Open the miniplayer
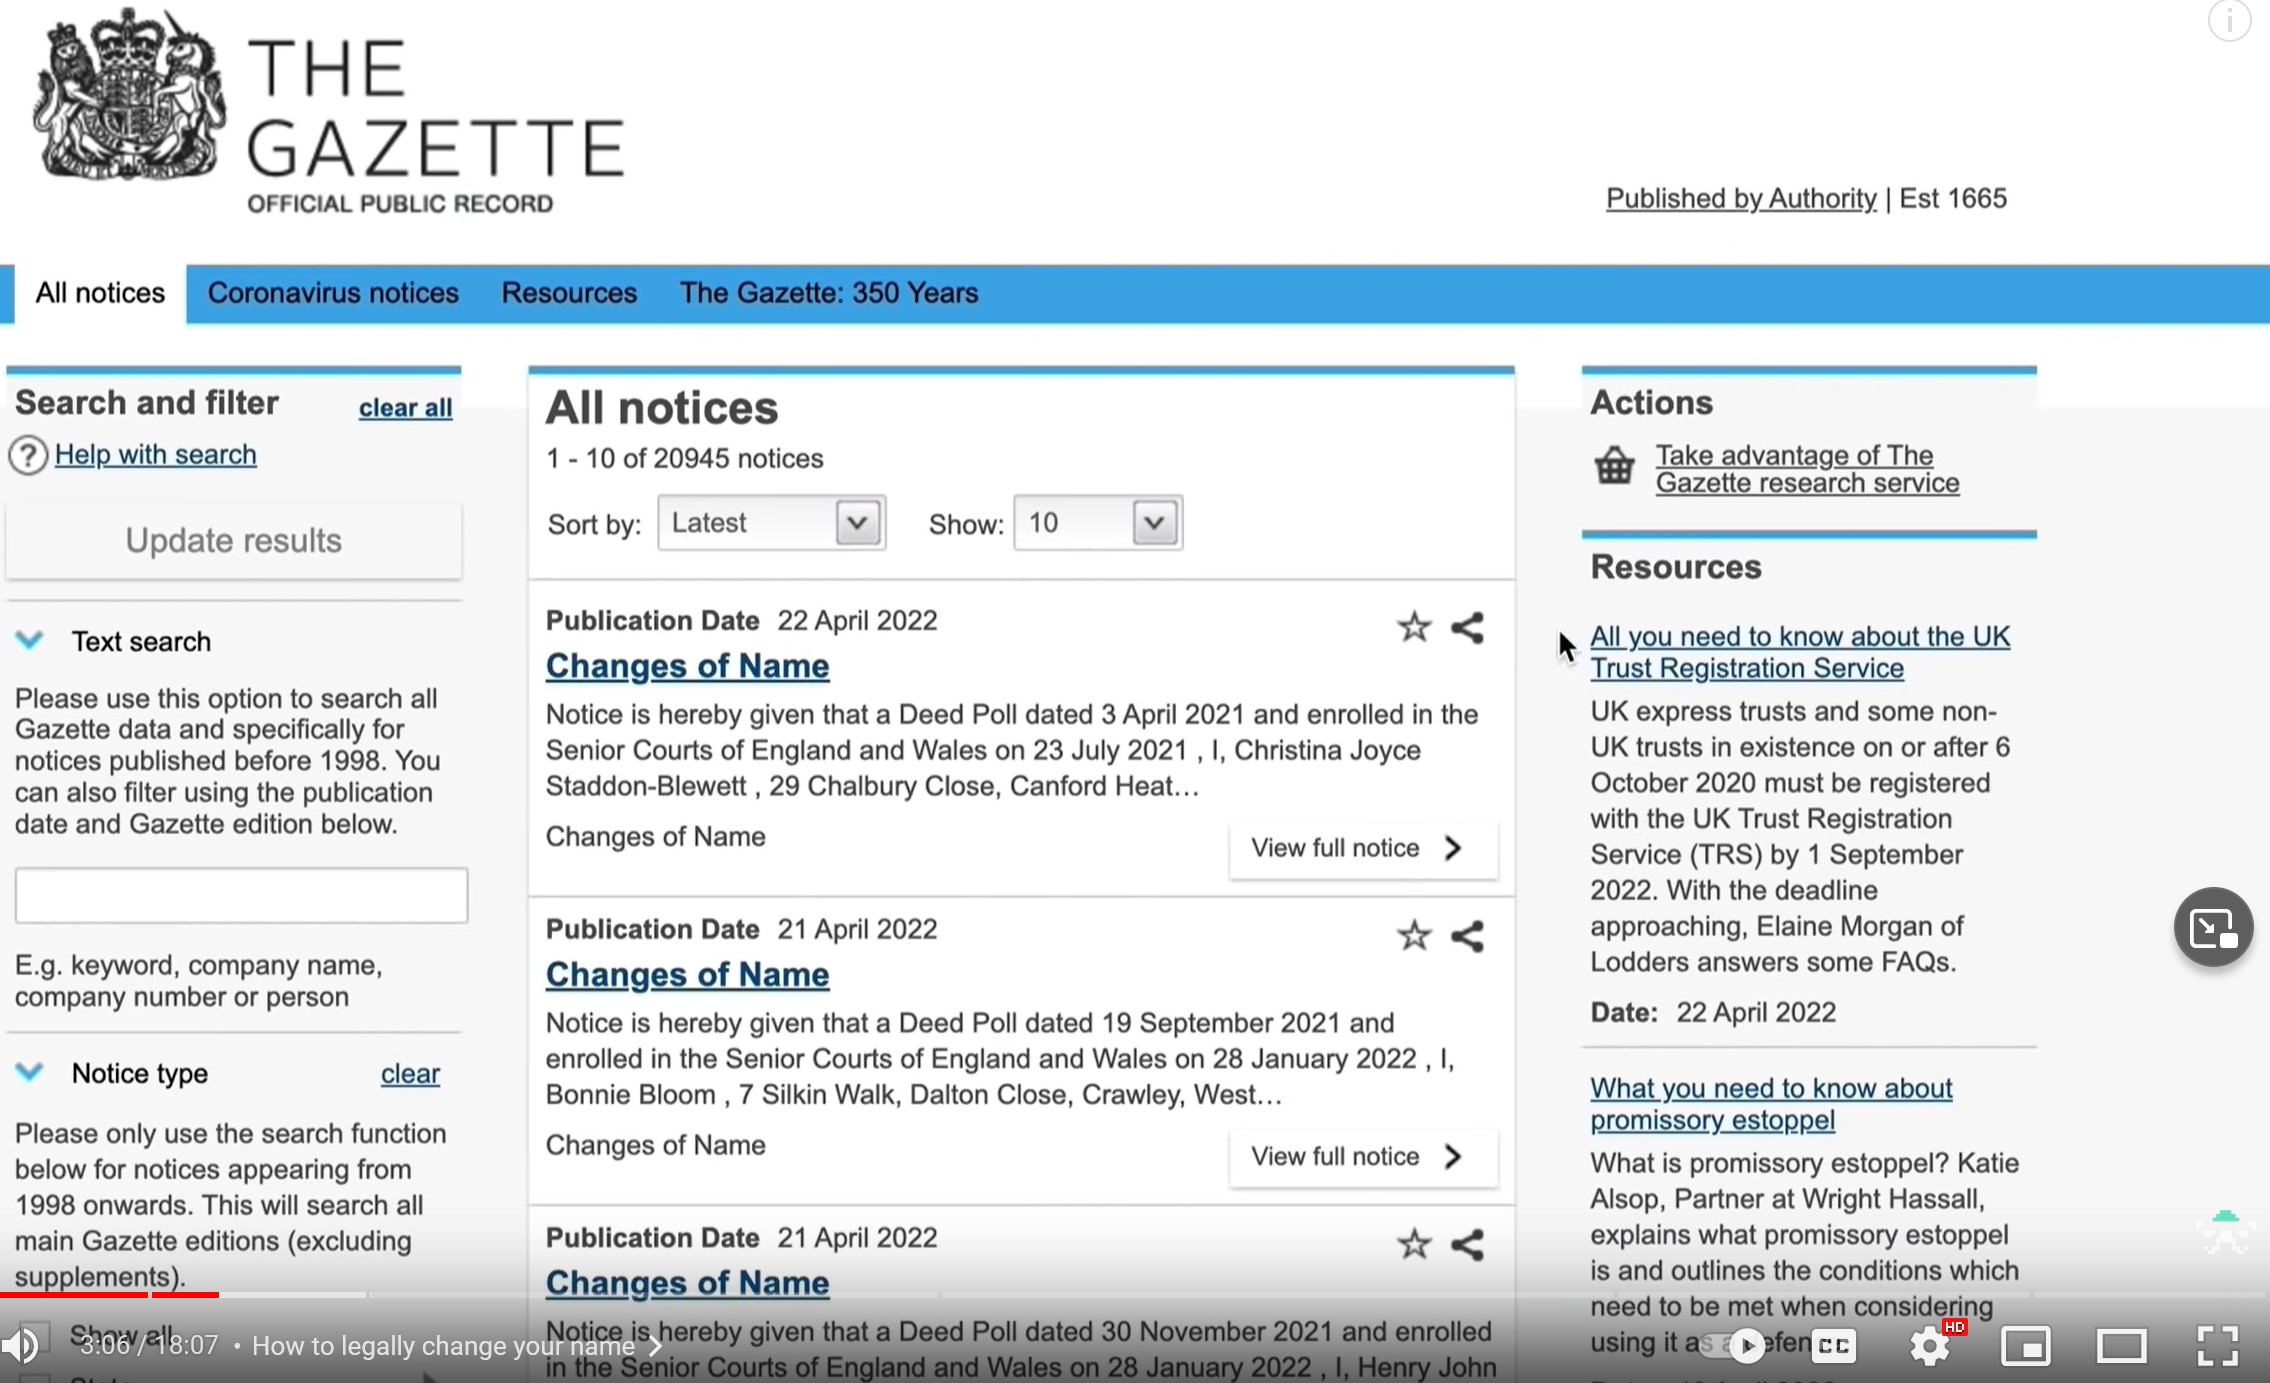This screenshot has width=2270, height=1383. click(2025, 1346)
